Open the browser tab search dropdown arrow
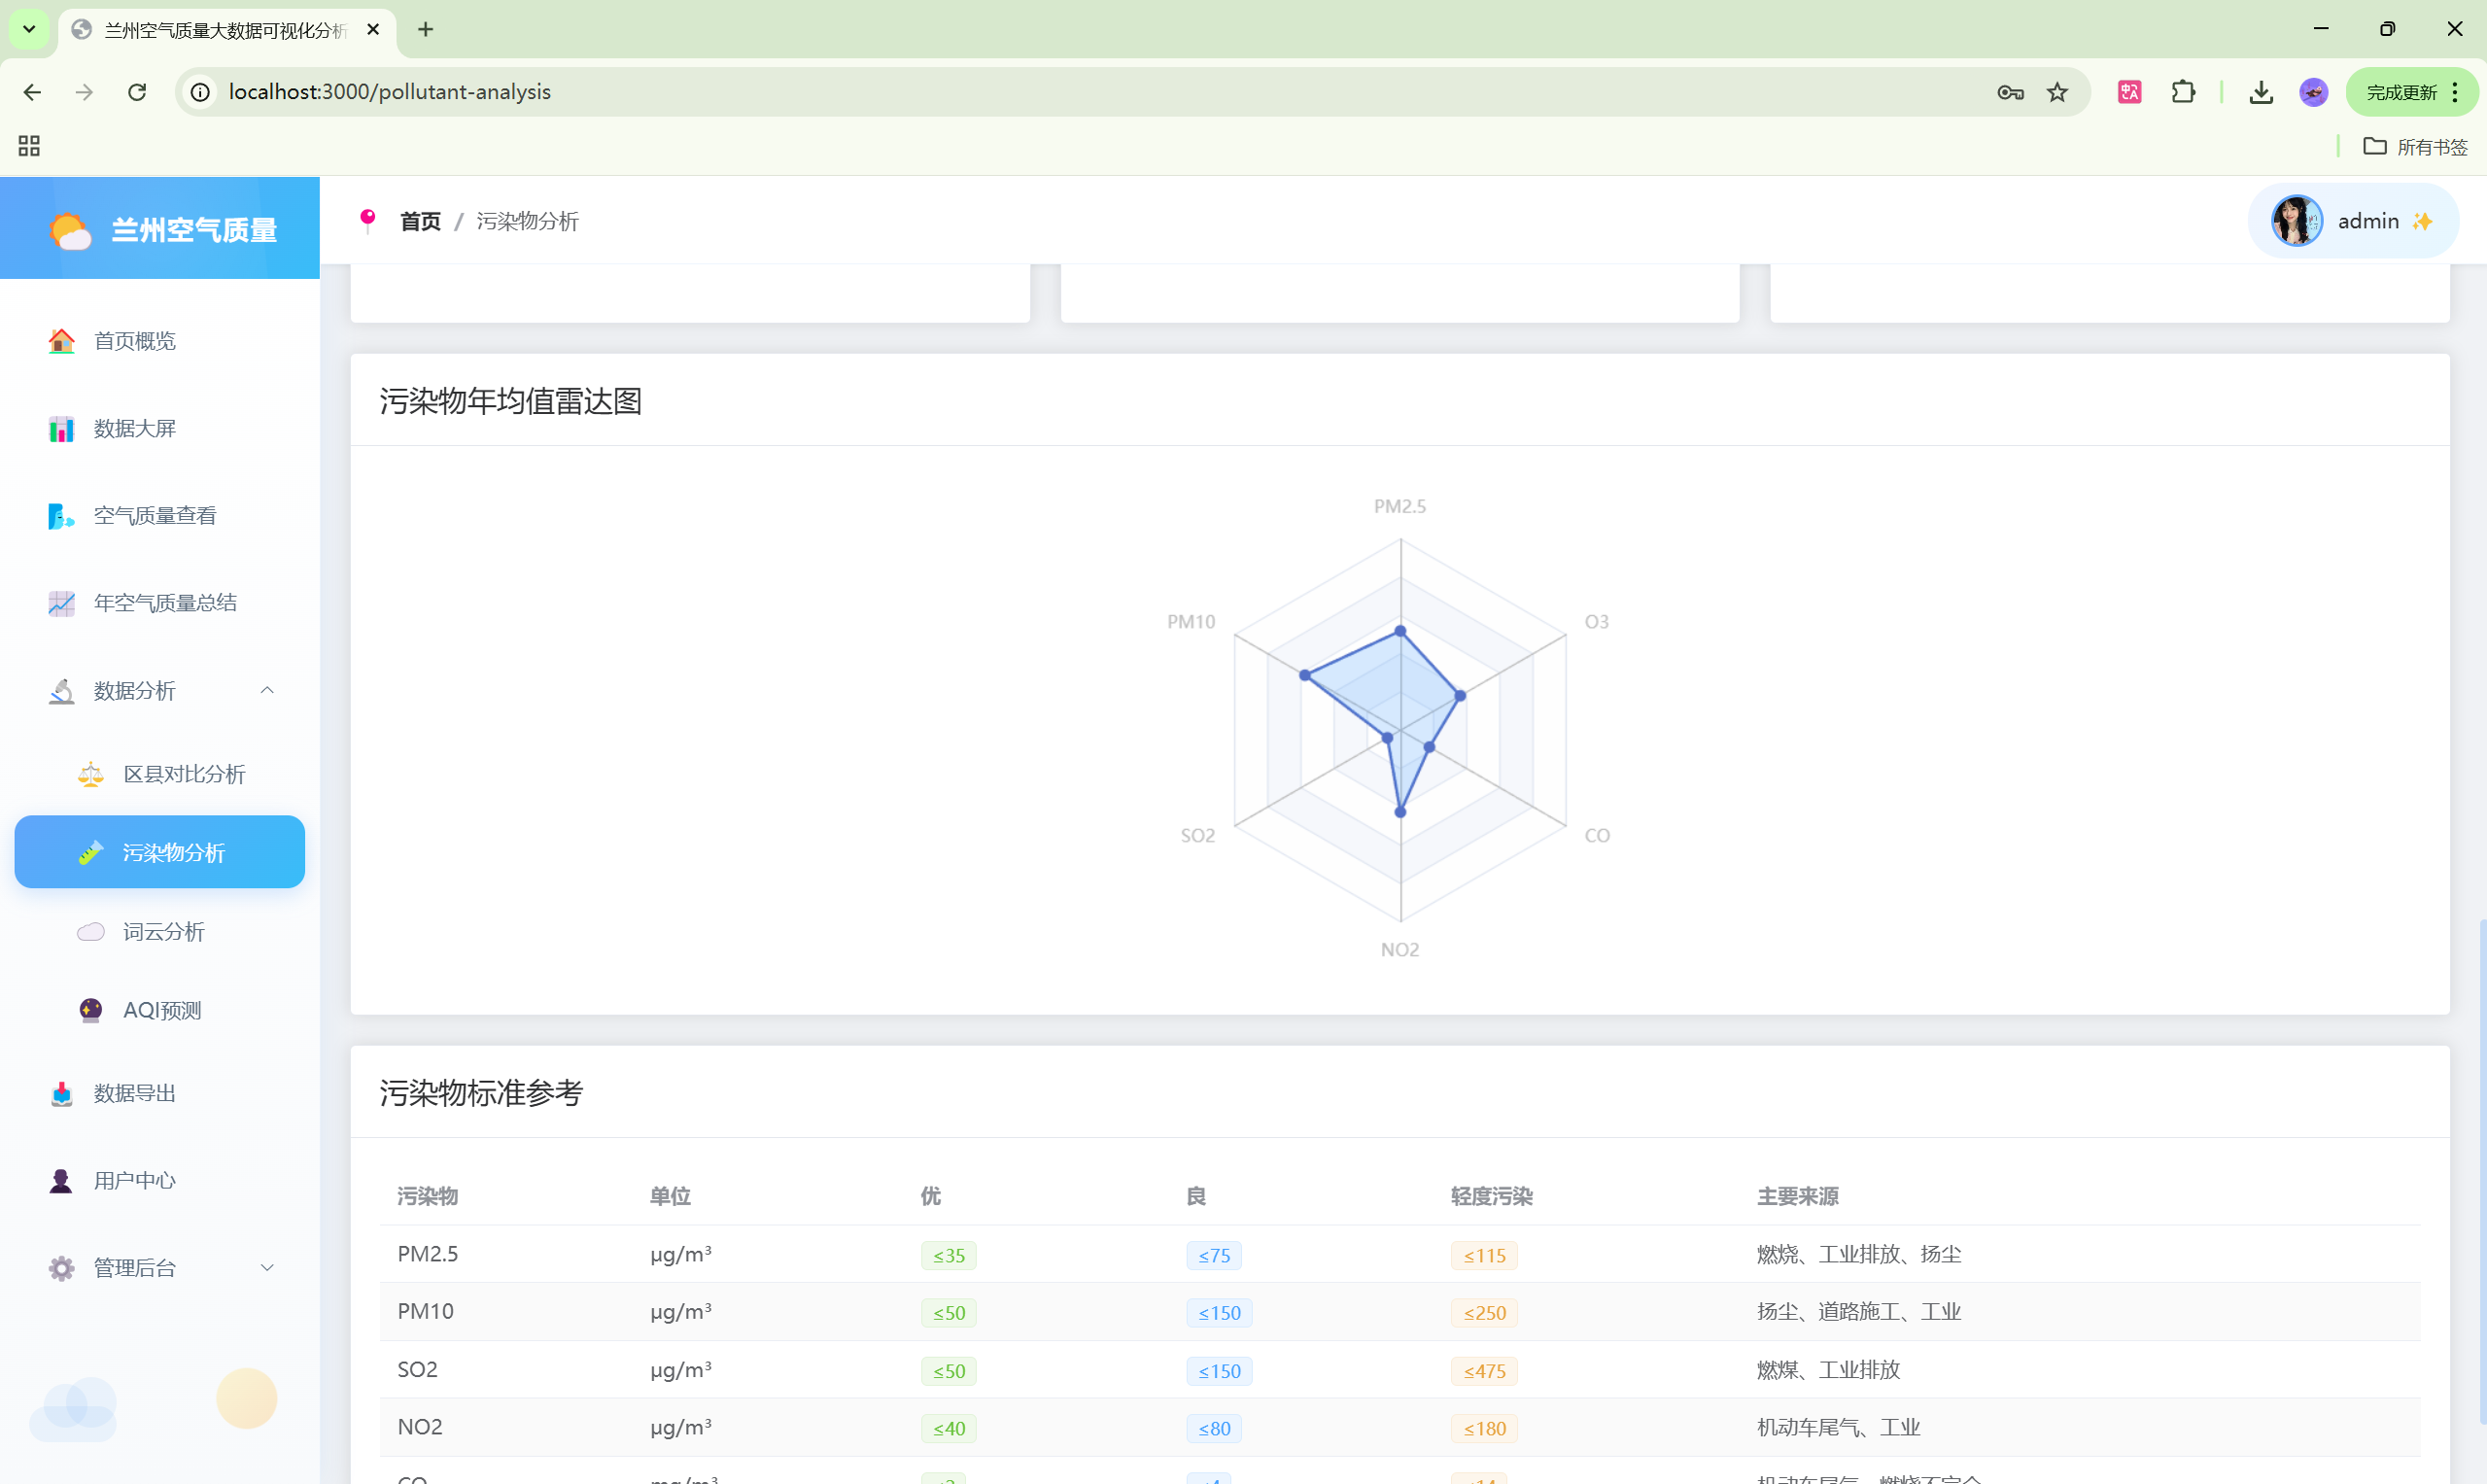This screenshot has height=1484, width=2487. tap(29, 29)
